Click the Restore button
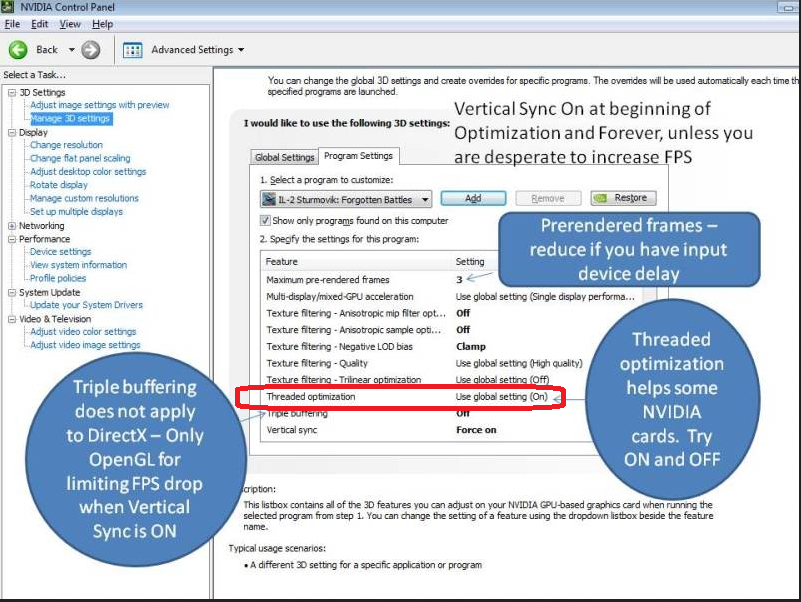Screen dimensions: 801x602 coord(623,198)
